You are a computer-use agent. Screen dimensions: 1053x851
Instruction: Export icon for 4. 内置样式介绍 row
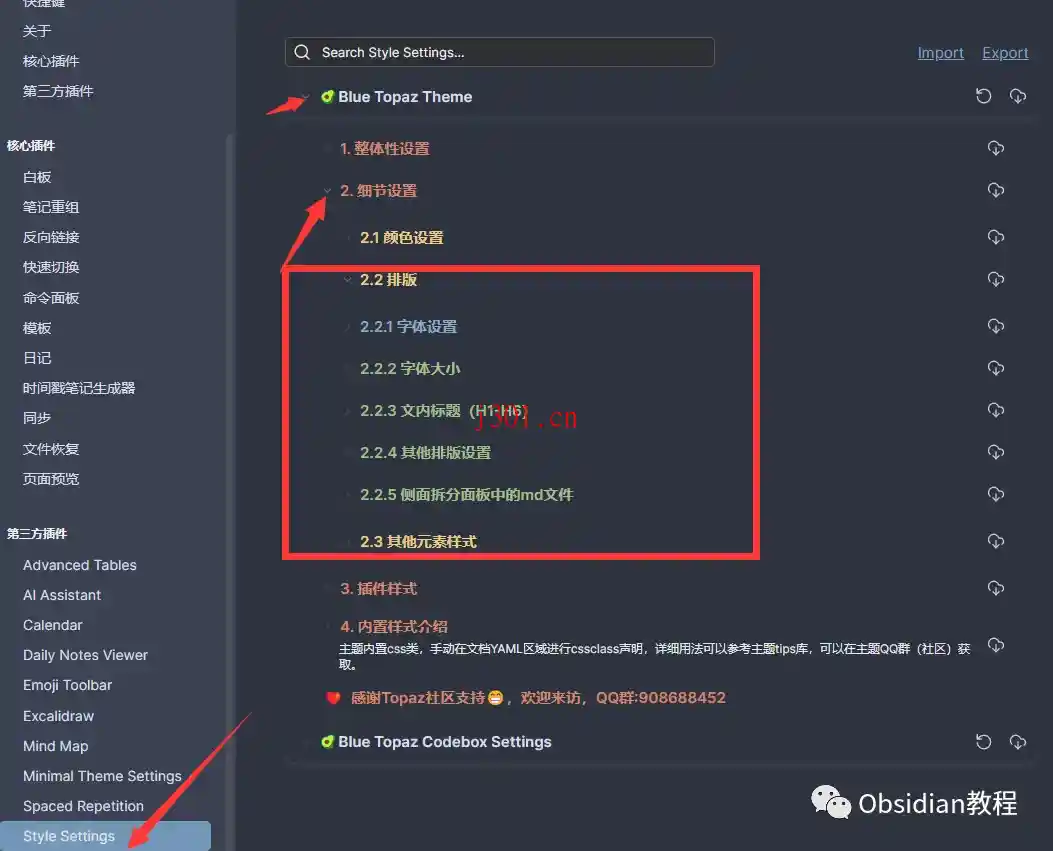[x=995, y=645]
